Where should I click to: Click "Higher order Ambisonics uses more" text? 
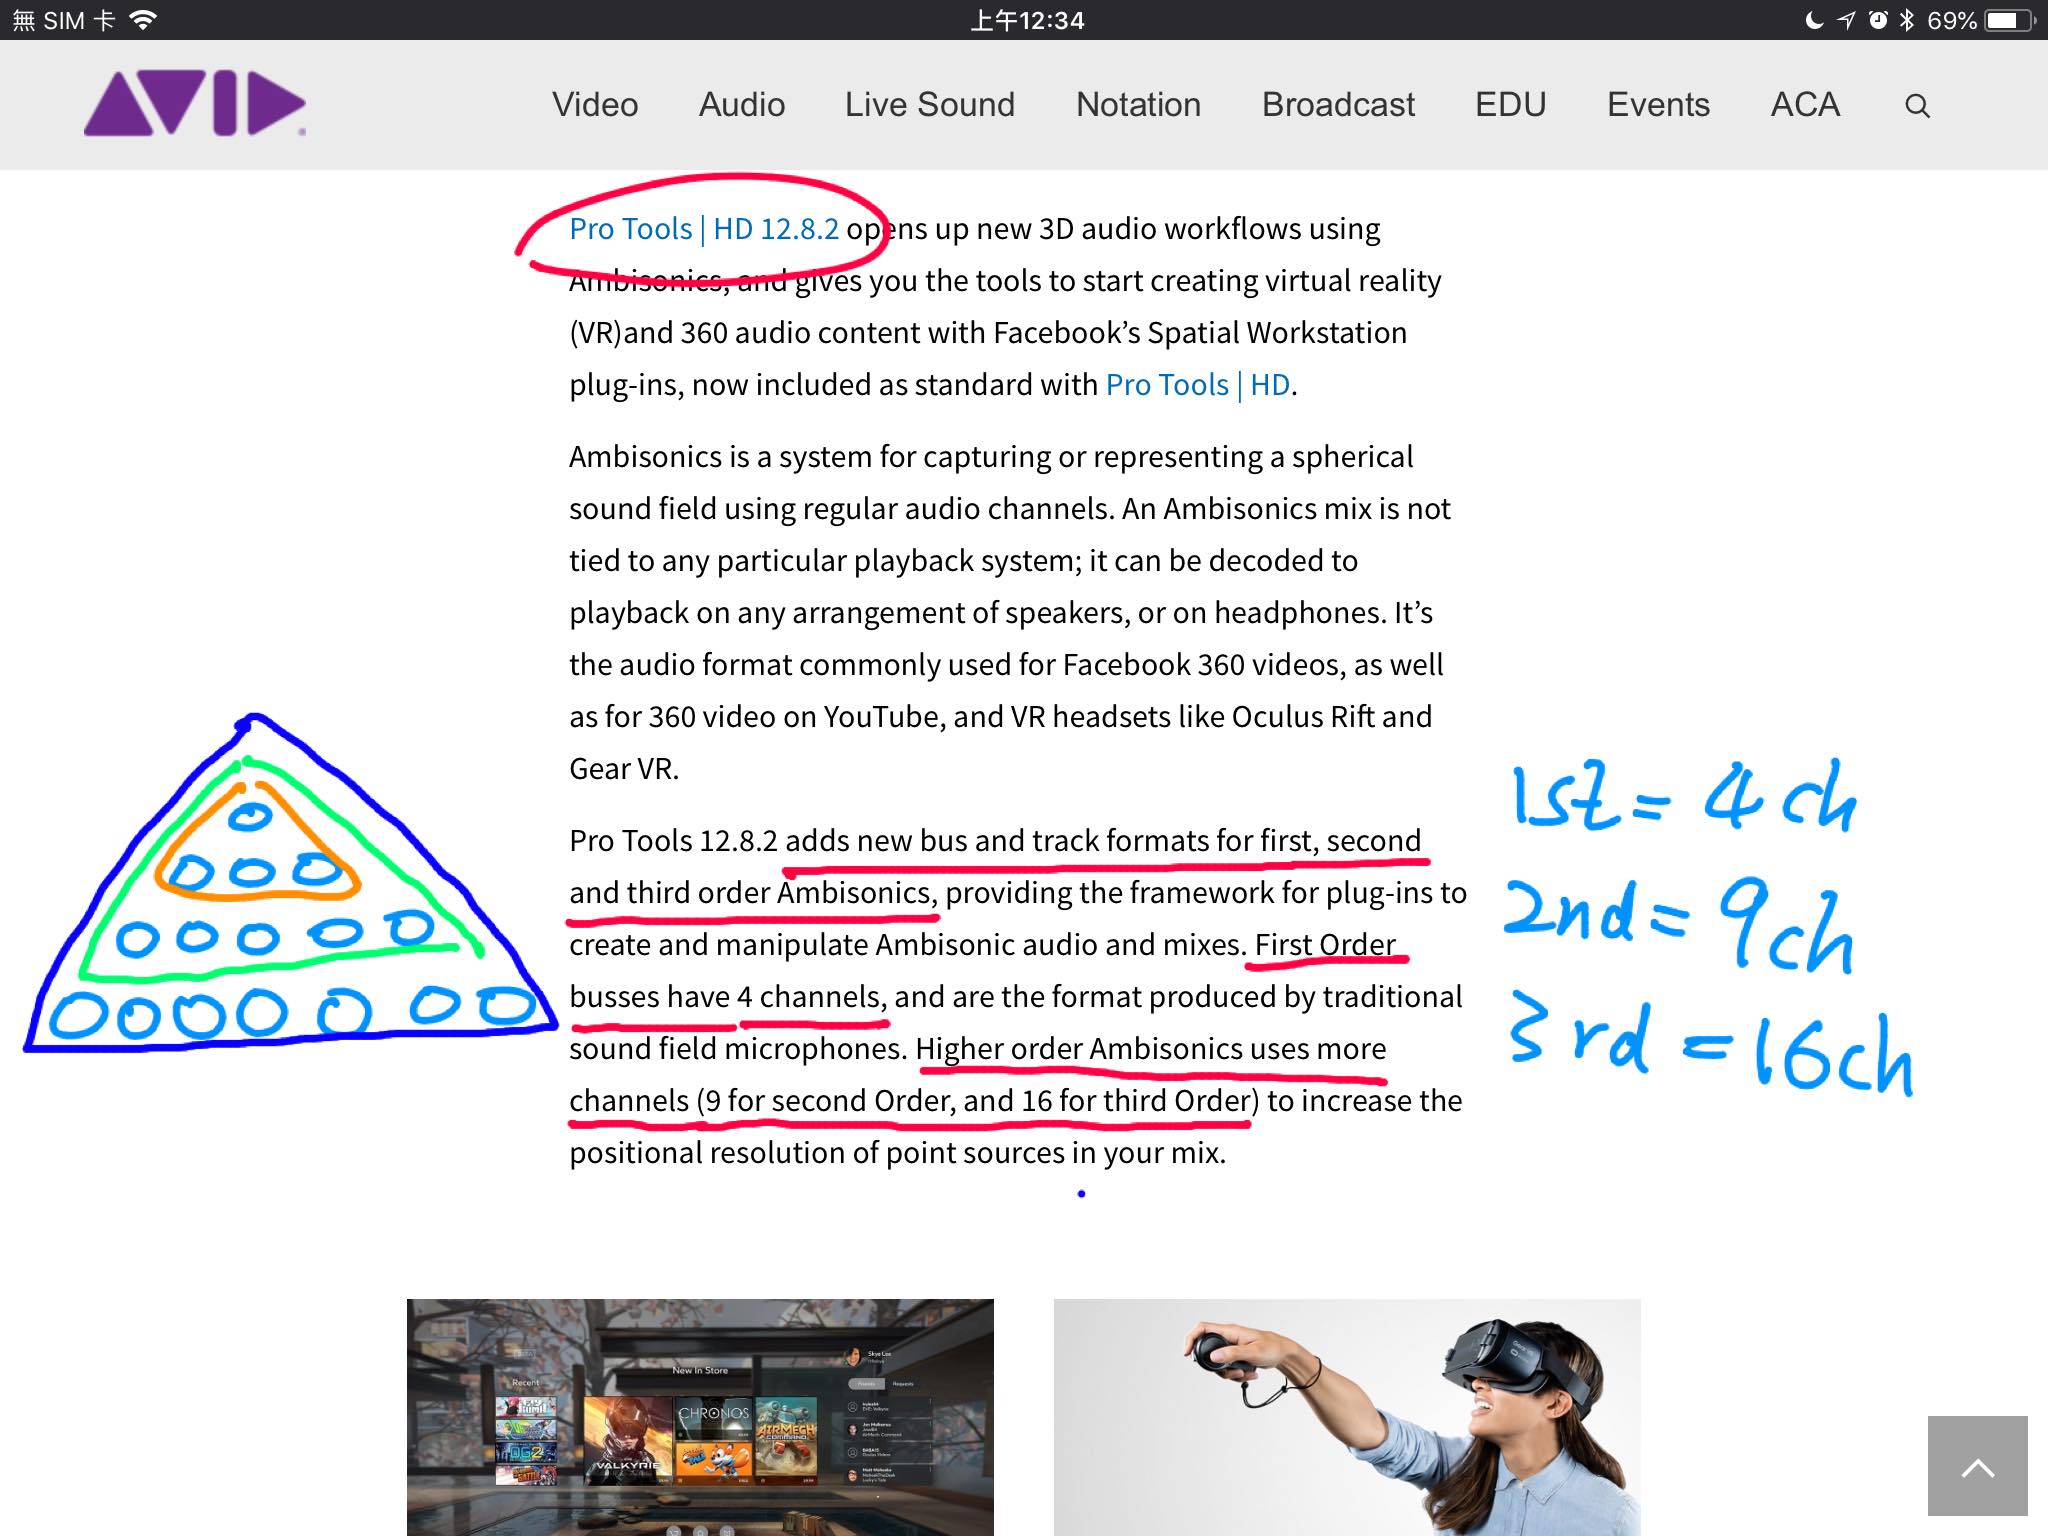(x=1150, y=1049)
